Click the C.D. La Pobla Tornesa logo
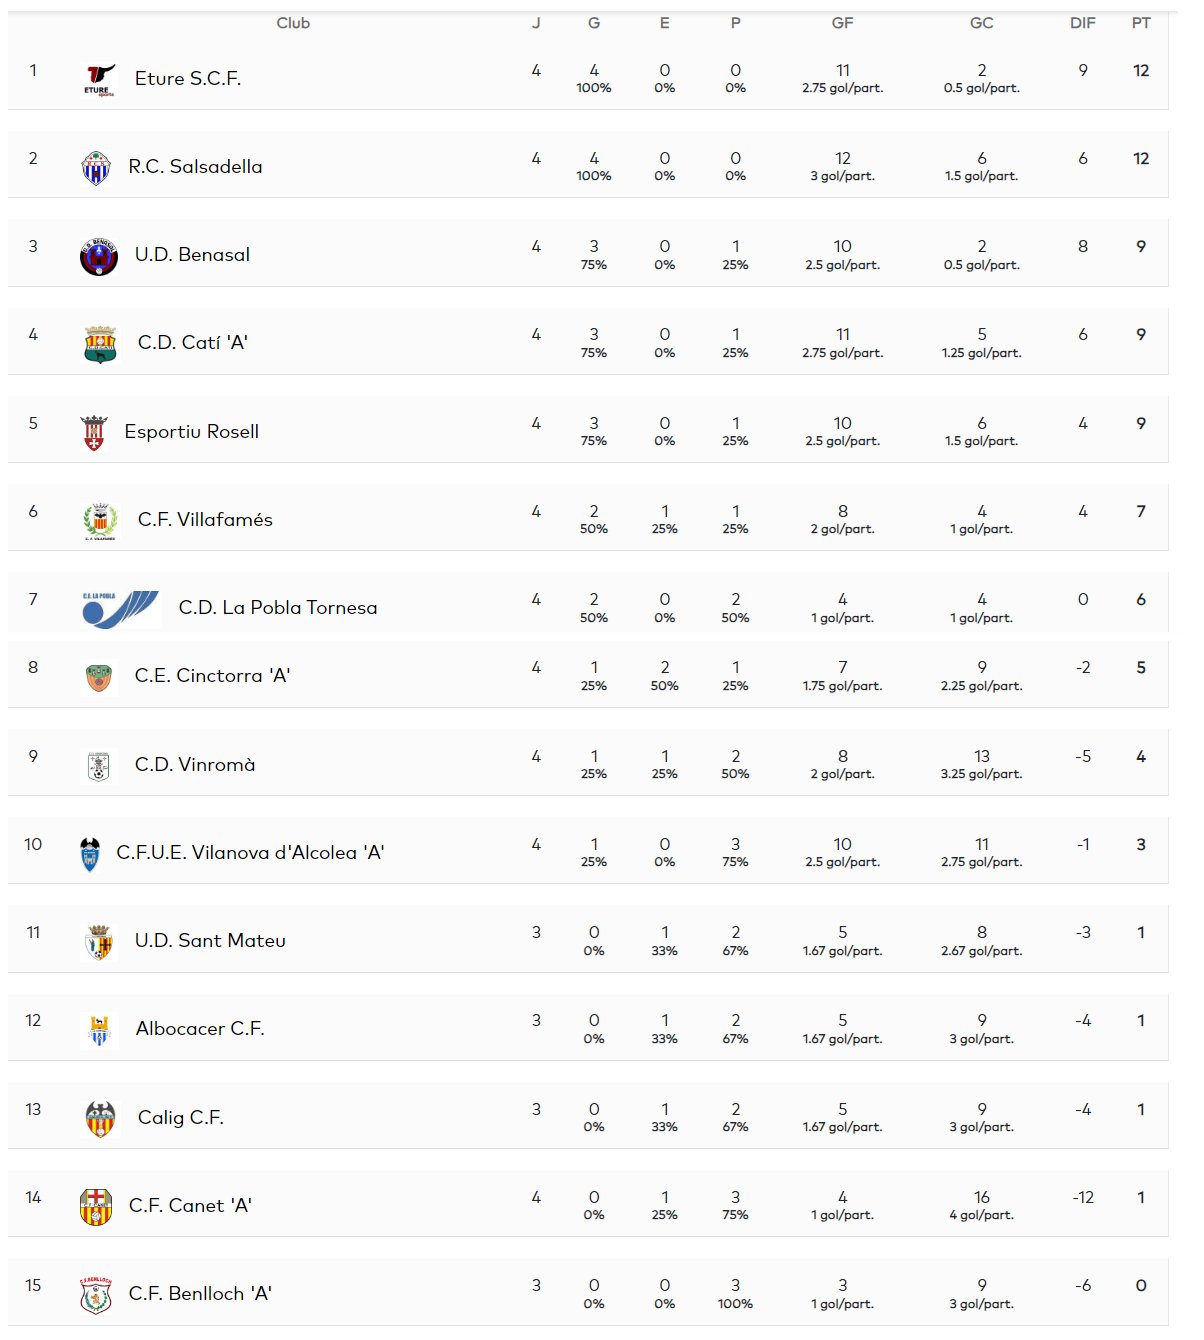This screenshot has width=1204, height=1340. [120, 608]
